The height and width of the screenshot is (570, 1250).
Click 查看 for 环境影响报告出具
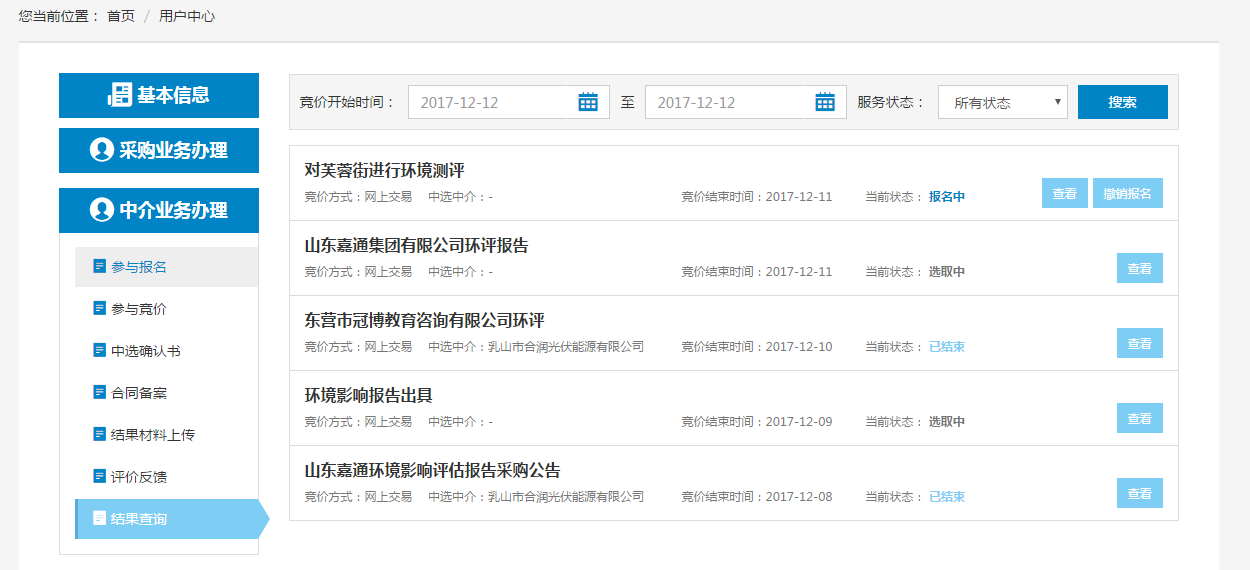[1139, 418]
